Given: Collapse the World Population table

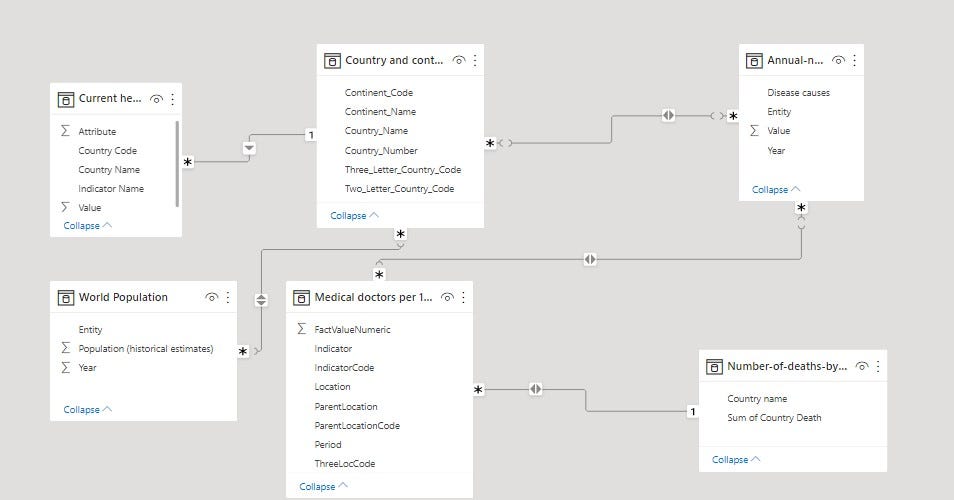Looking at the screenshot, I should tap(88, 409).
